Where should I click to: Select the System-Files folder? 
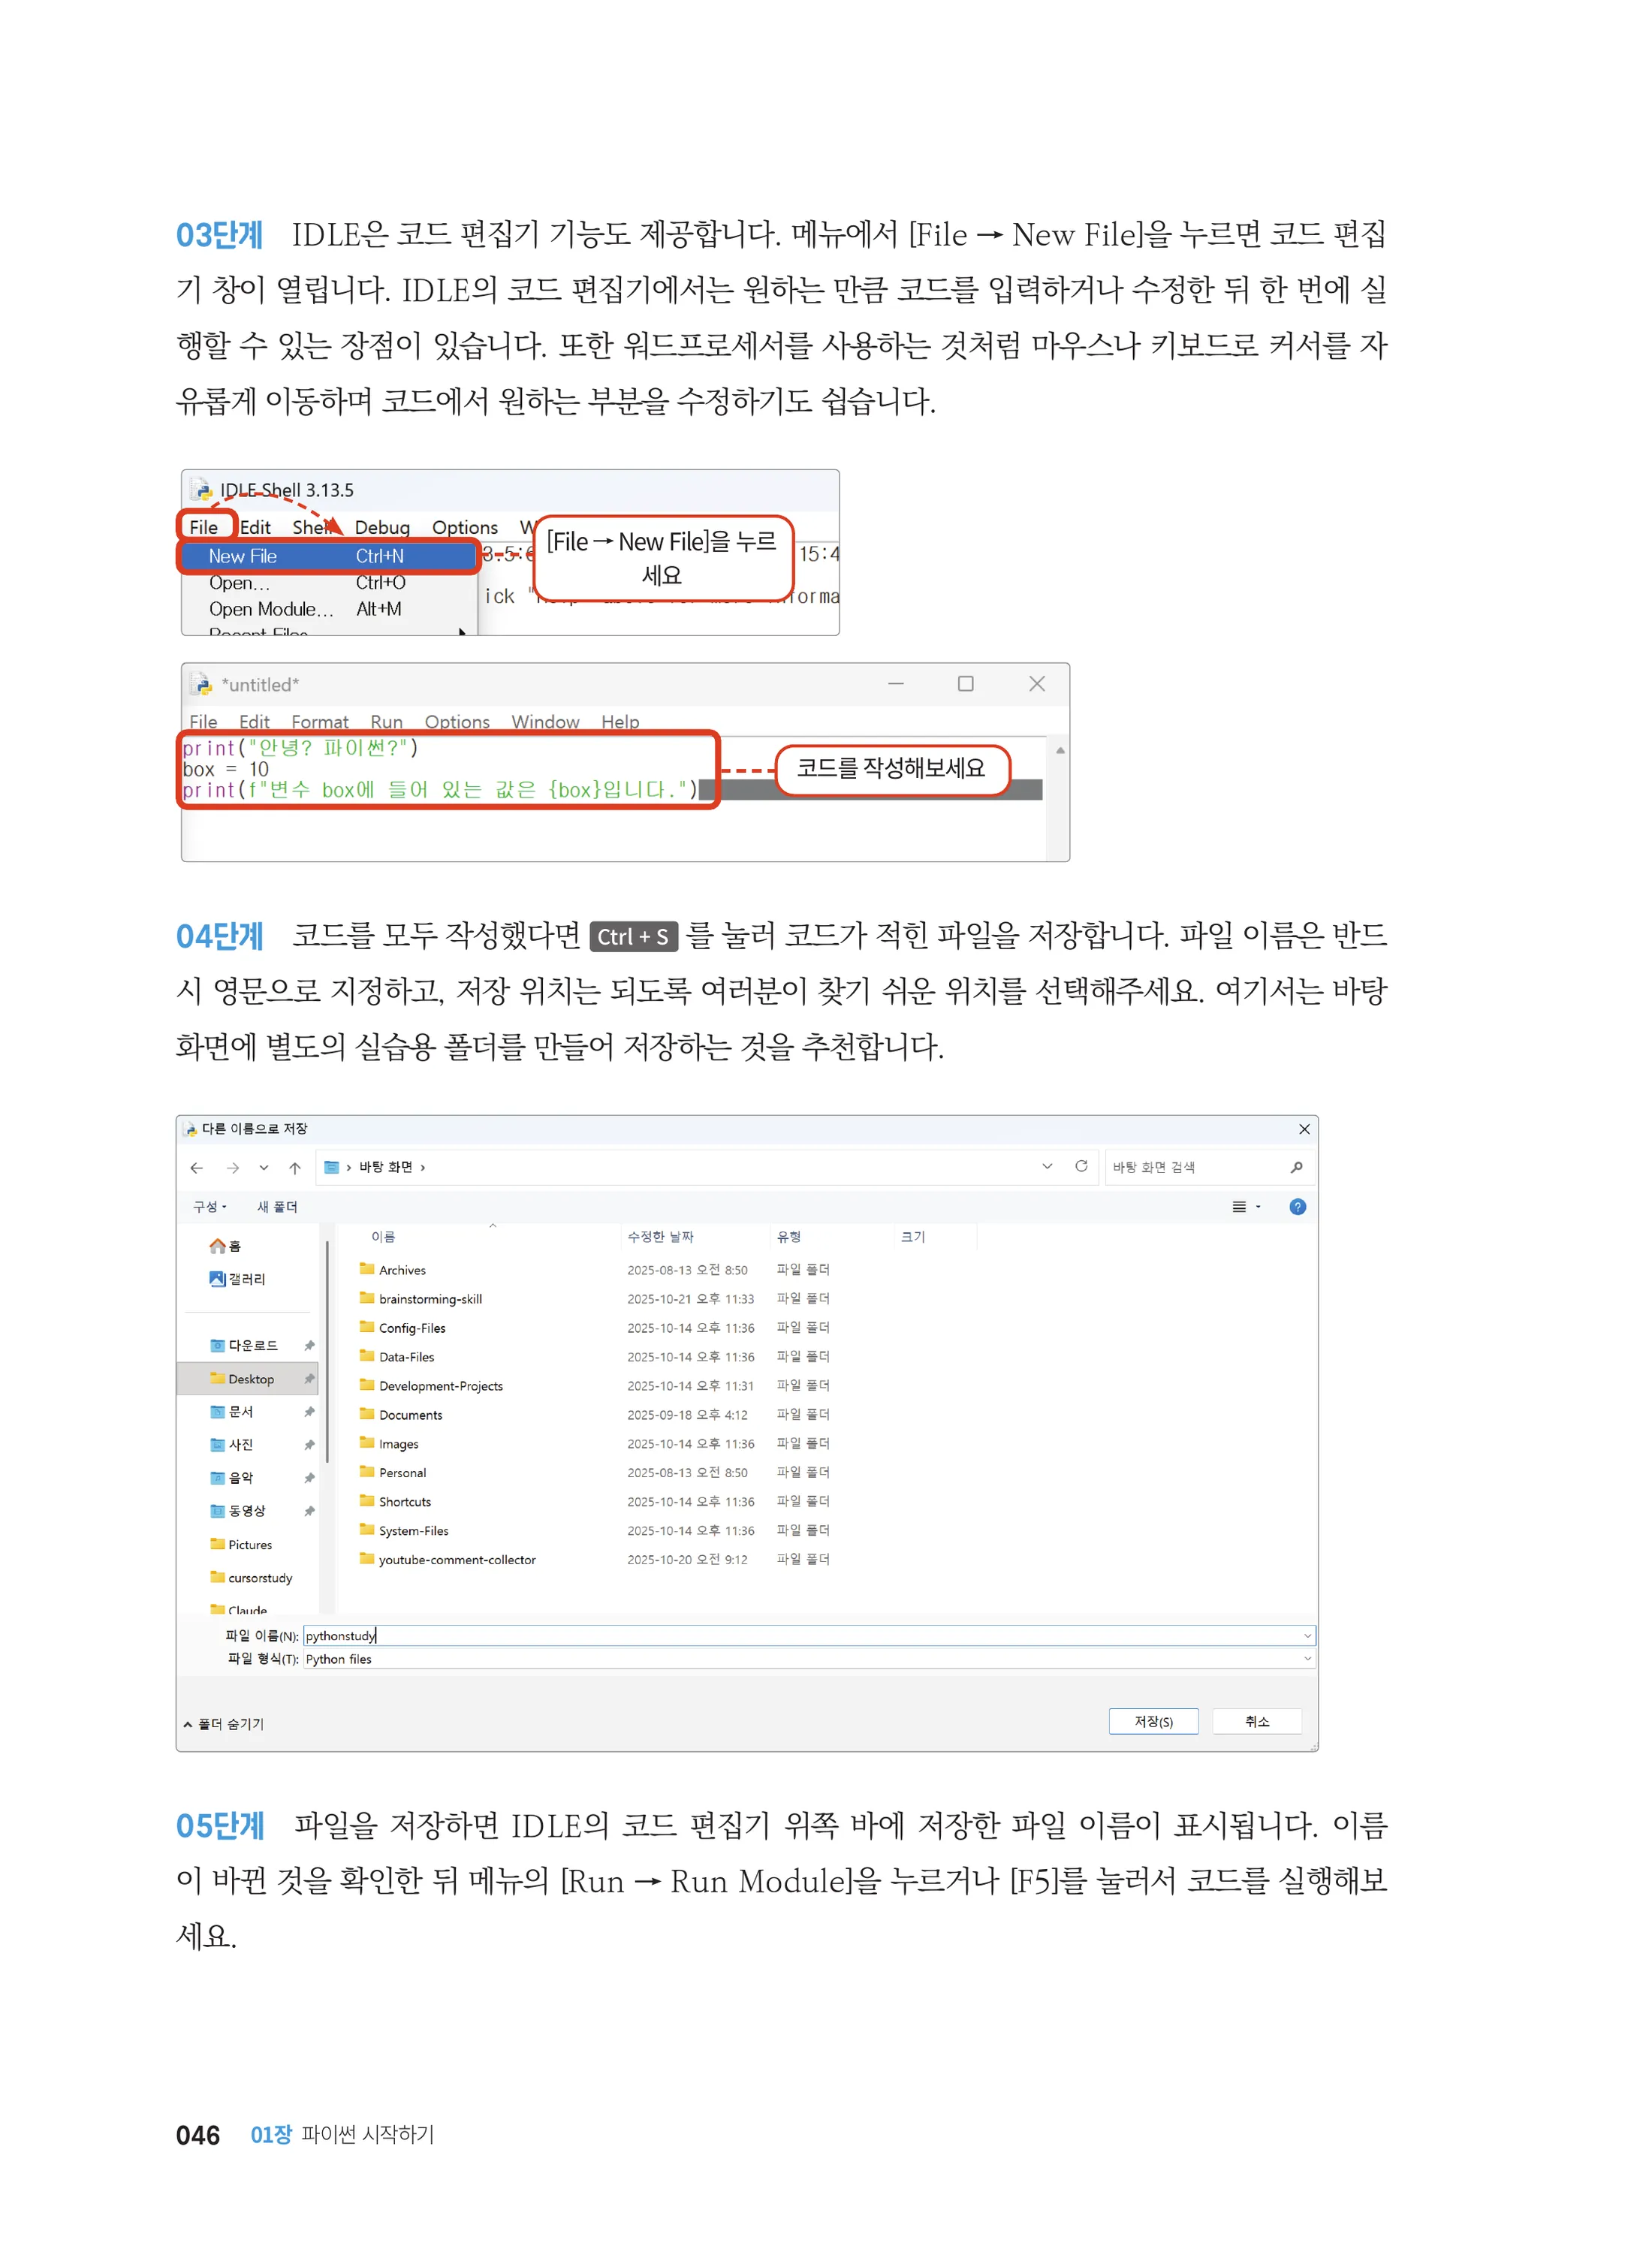(413, 1531)
